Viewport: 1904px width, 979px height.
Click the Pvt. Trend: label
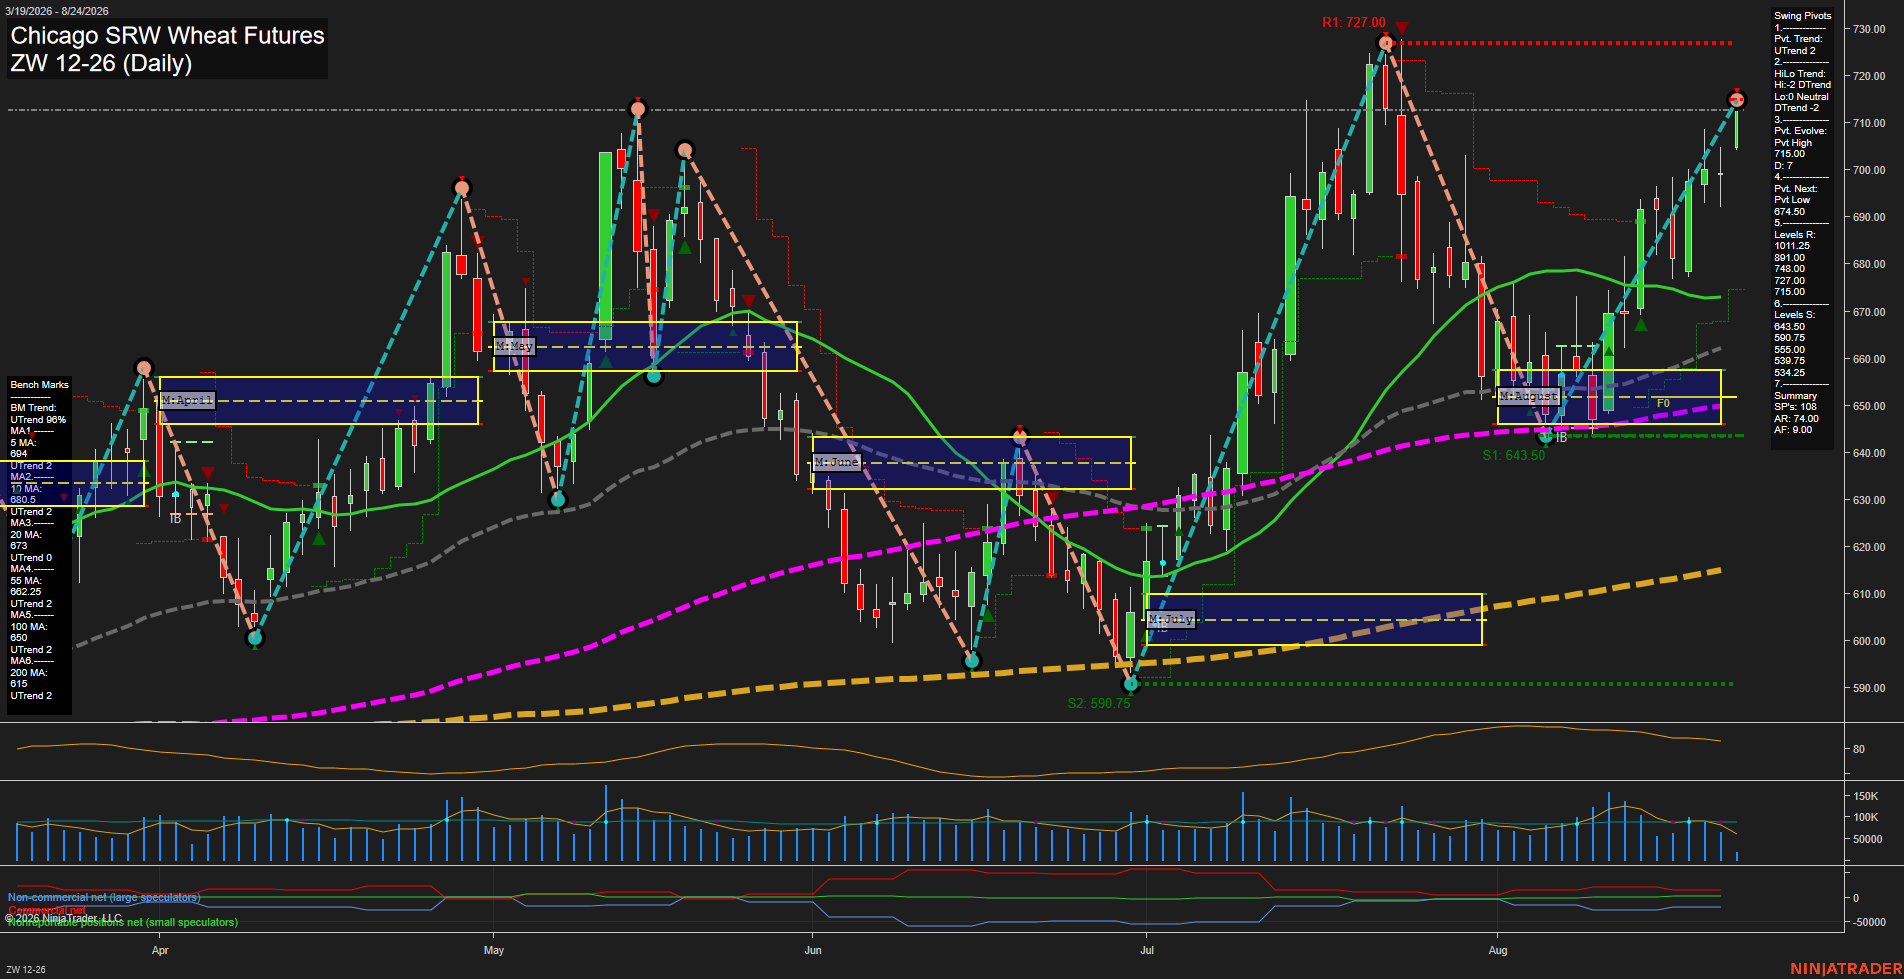[1798, 39]
